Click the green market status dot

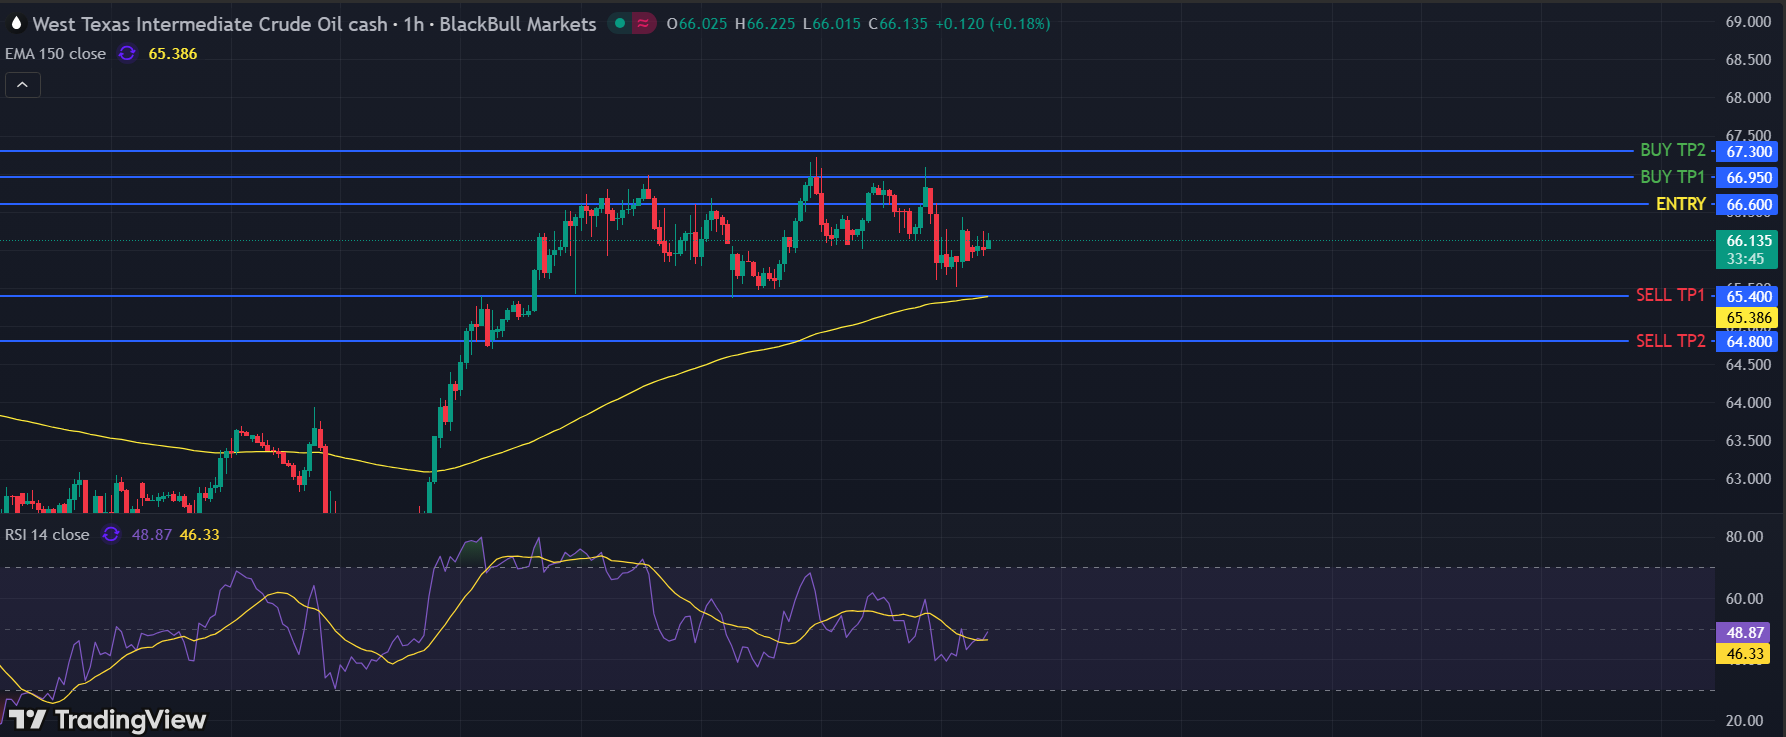(620, 23)
